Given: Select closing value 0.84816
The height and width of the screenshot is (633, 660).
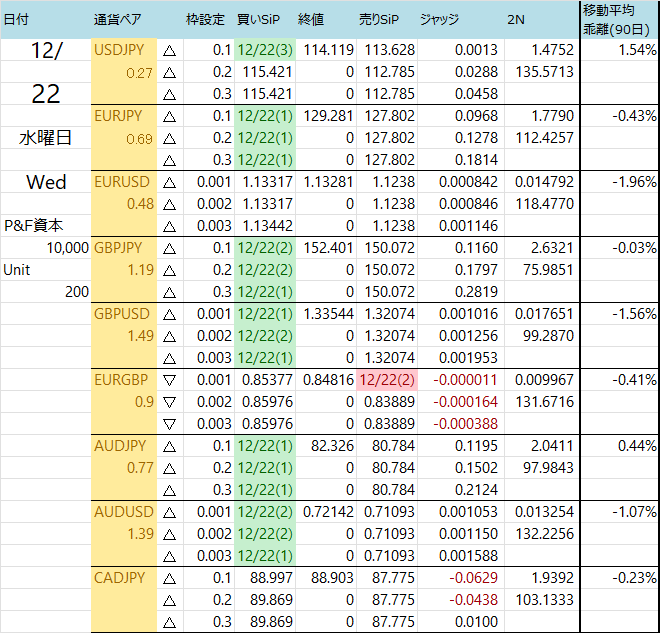Looking at the screenshot, I should tap(328, 380).
